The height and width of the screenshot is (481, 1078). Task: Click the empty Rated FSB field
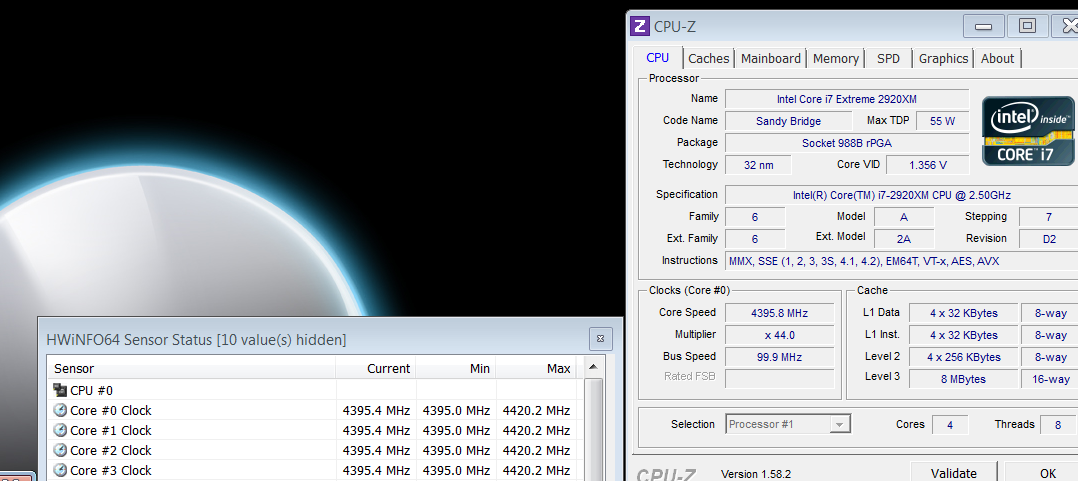coord(780,379)
